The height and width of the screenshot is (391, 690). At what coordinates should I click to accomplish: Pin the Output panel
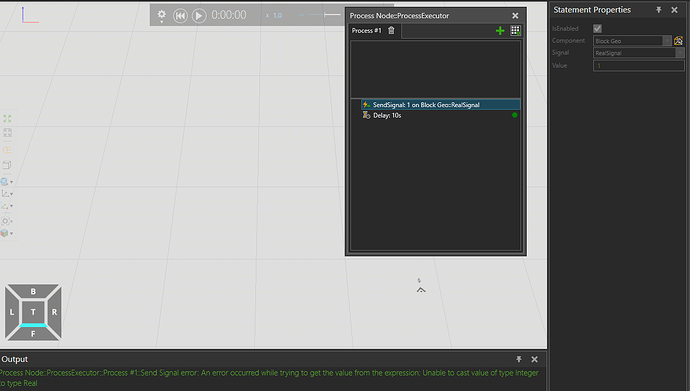click(519, 359)
